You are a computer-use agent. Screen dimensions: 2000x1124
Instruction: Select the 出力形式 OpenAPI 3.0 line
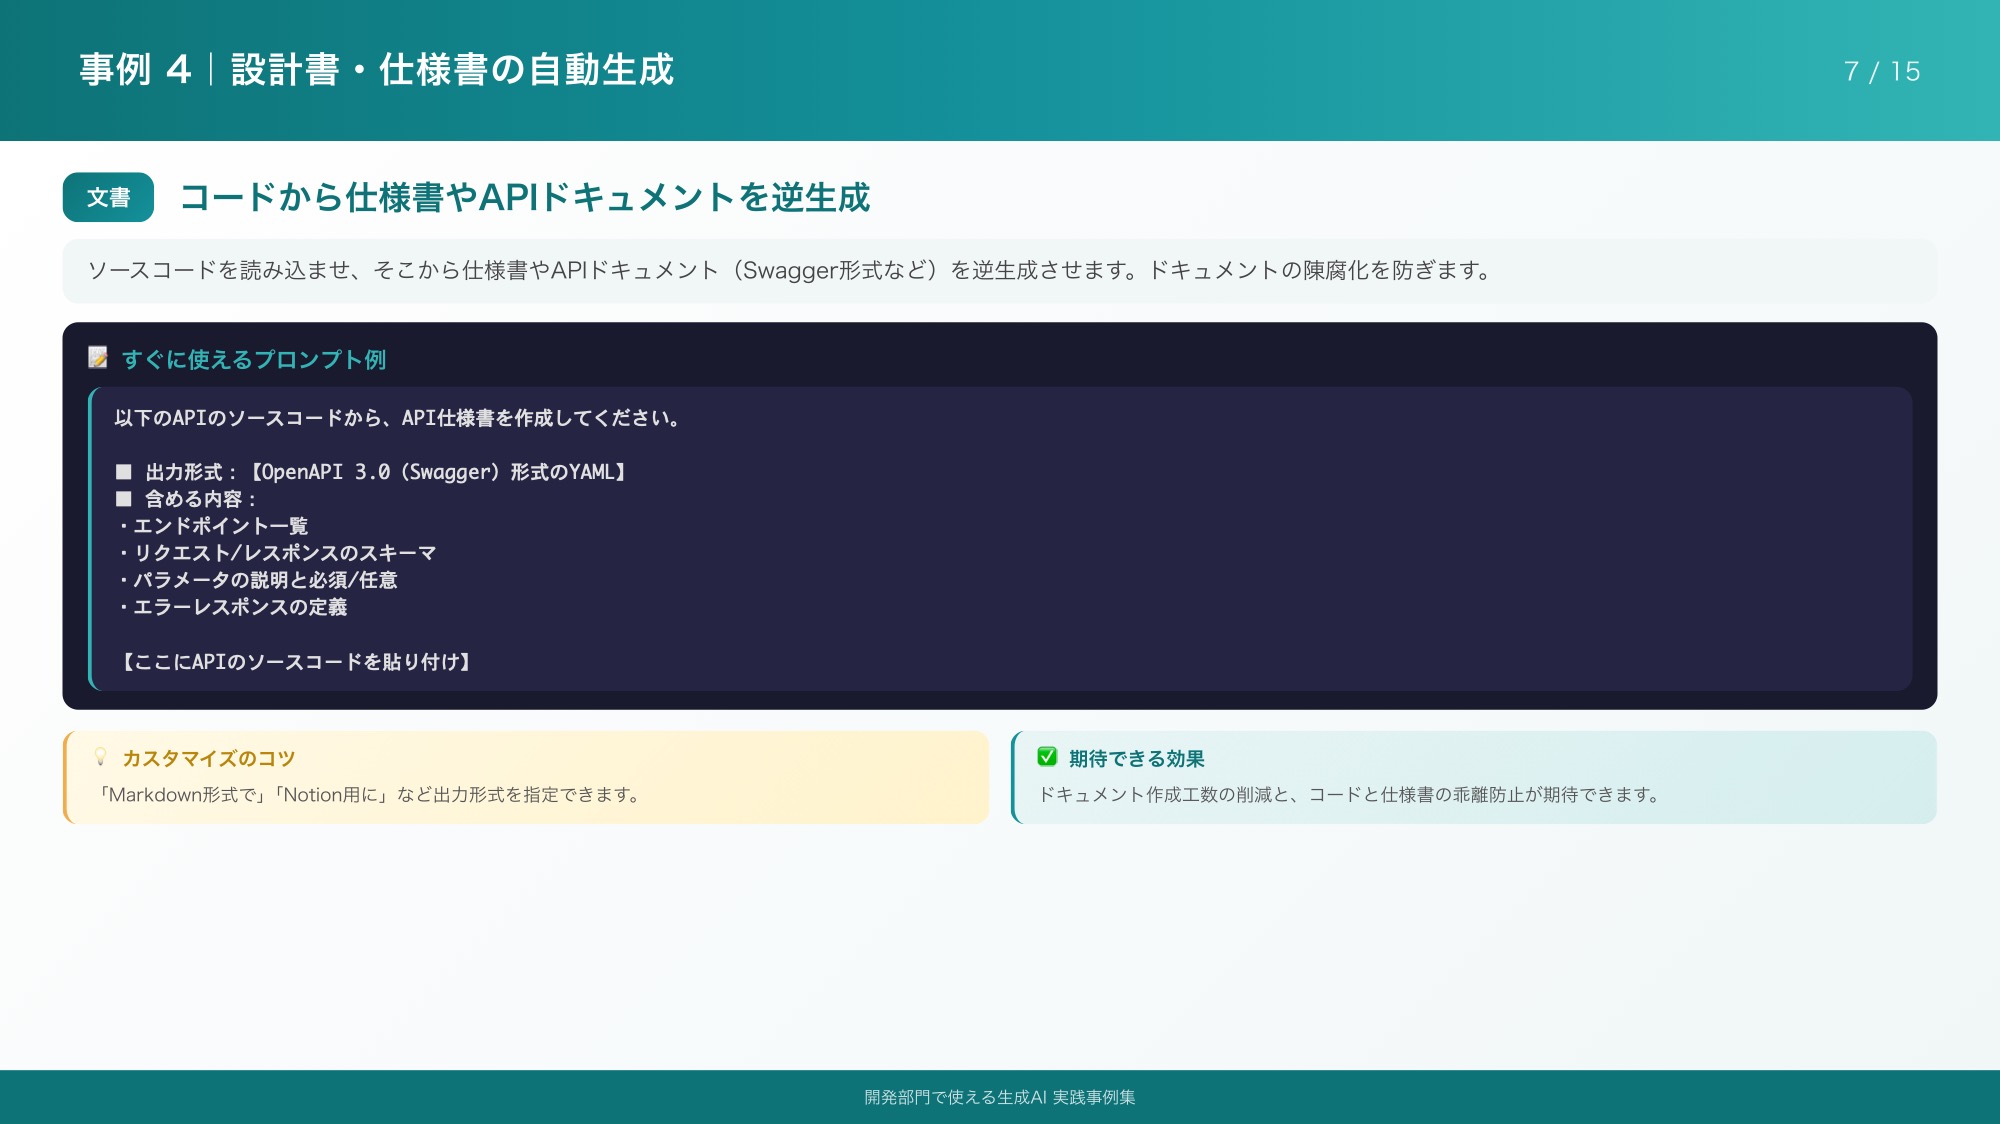click(x=371, y=472)
